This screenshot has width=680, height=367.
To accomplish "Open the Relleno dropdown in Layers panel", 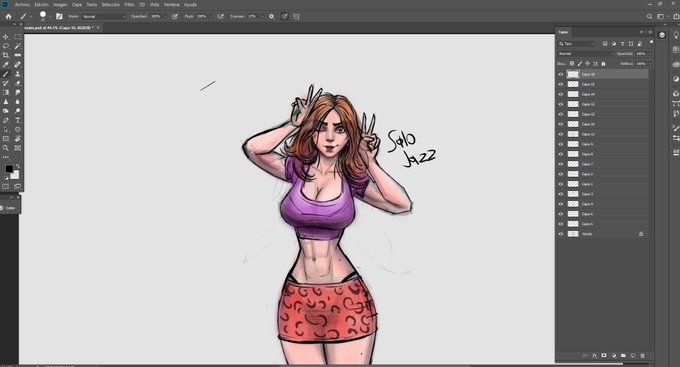I will pos(650,64).
